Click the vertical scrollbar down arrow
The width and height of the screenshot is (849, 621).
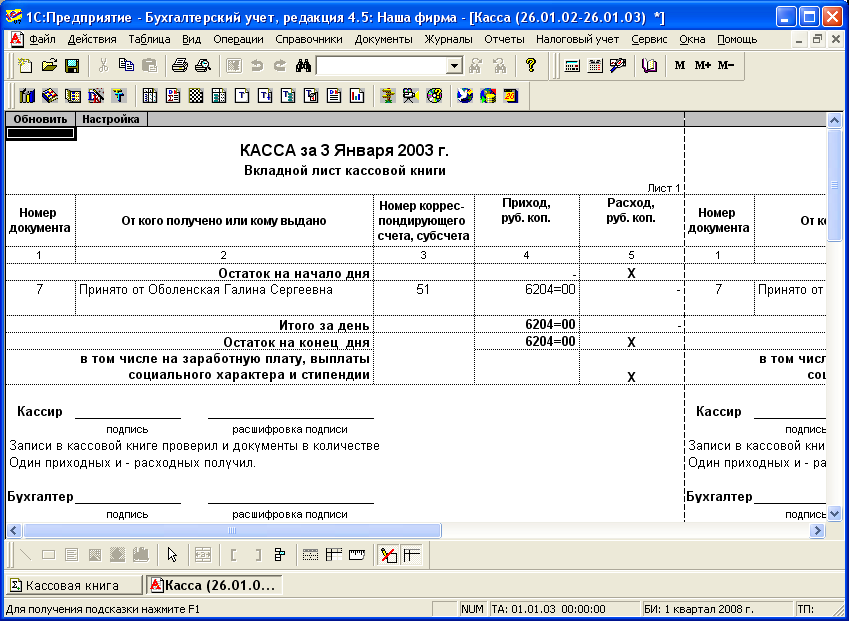[x=834, y=513]
